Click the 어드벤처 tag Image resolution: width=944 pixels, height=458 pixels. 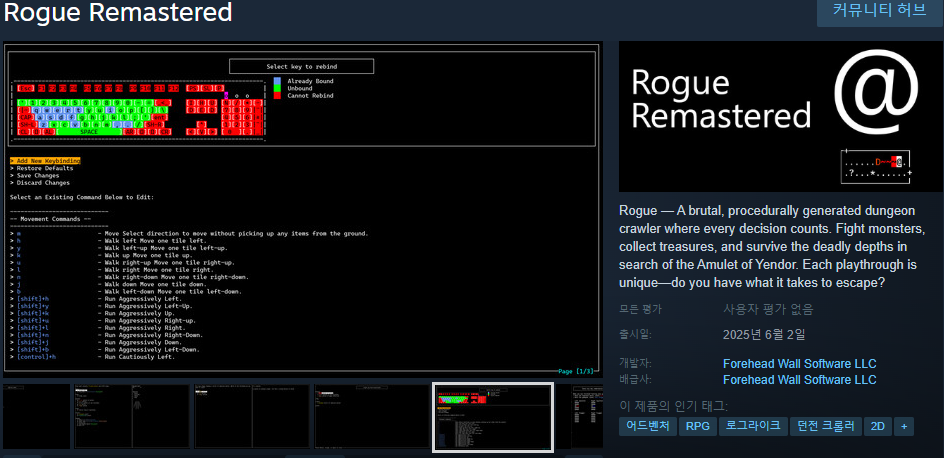648,426
